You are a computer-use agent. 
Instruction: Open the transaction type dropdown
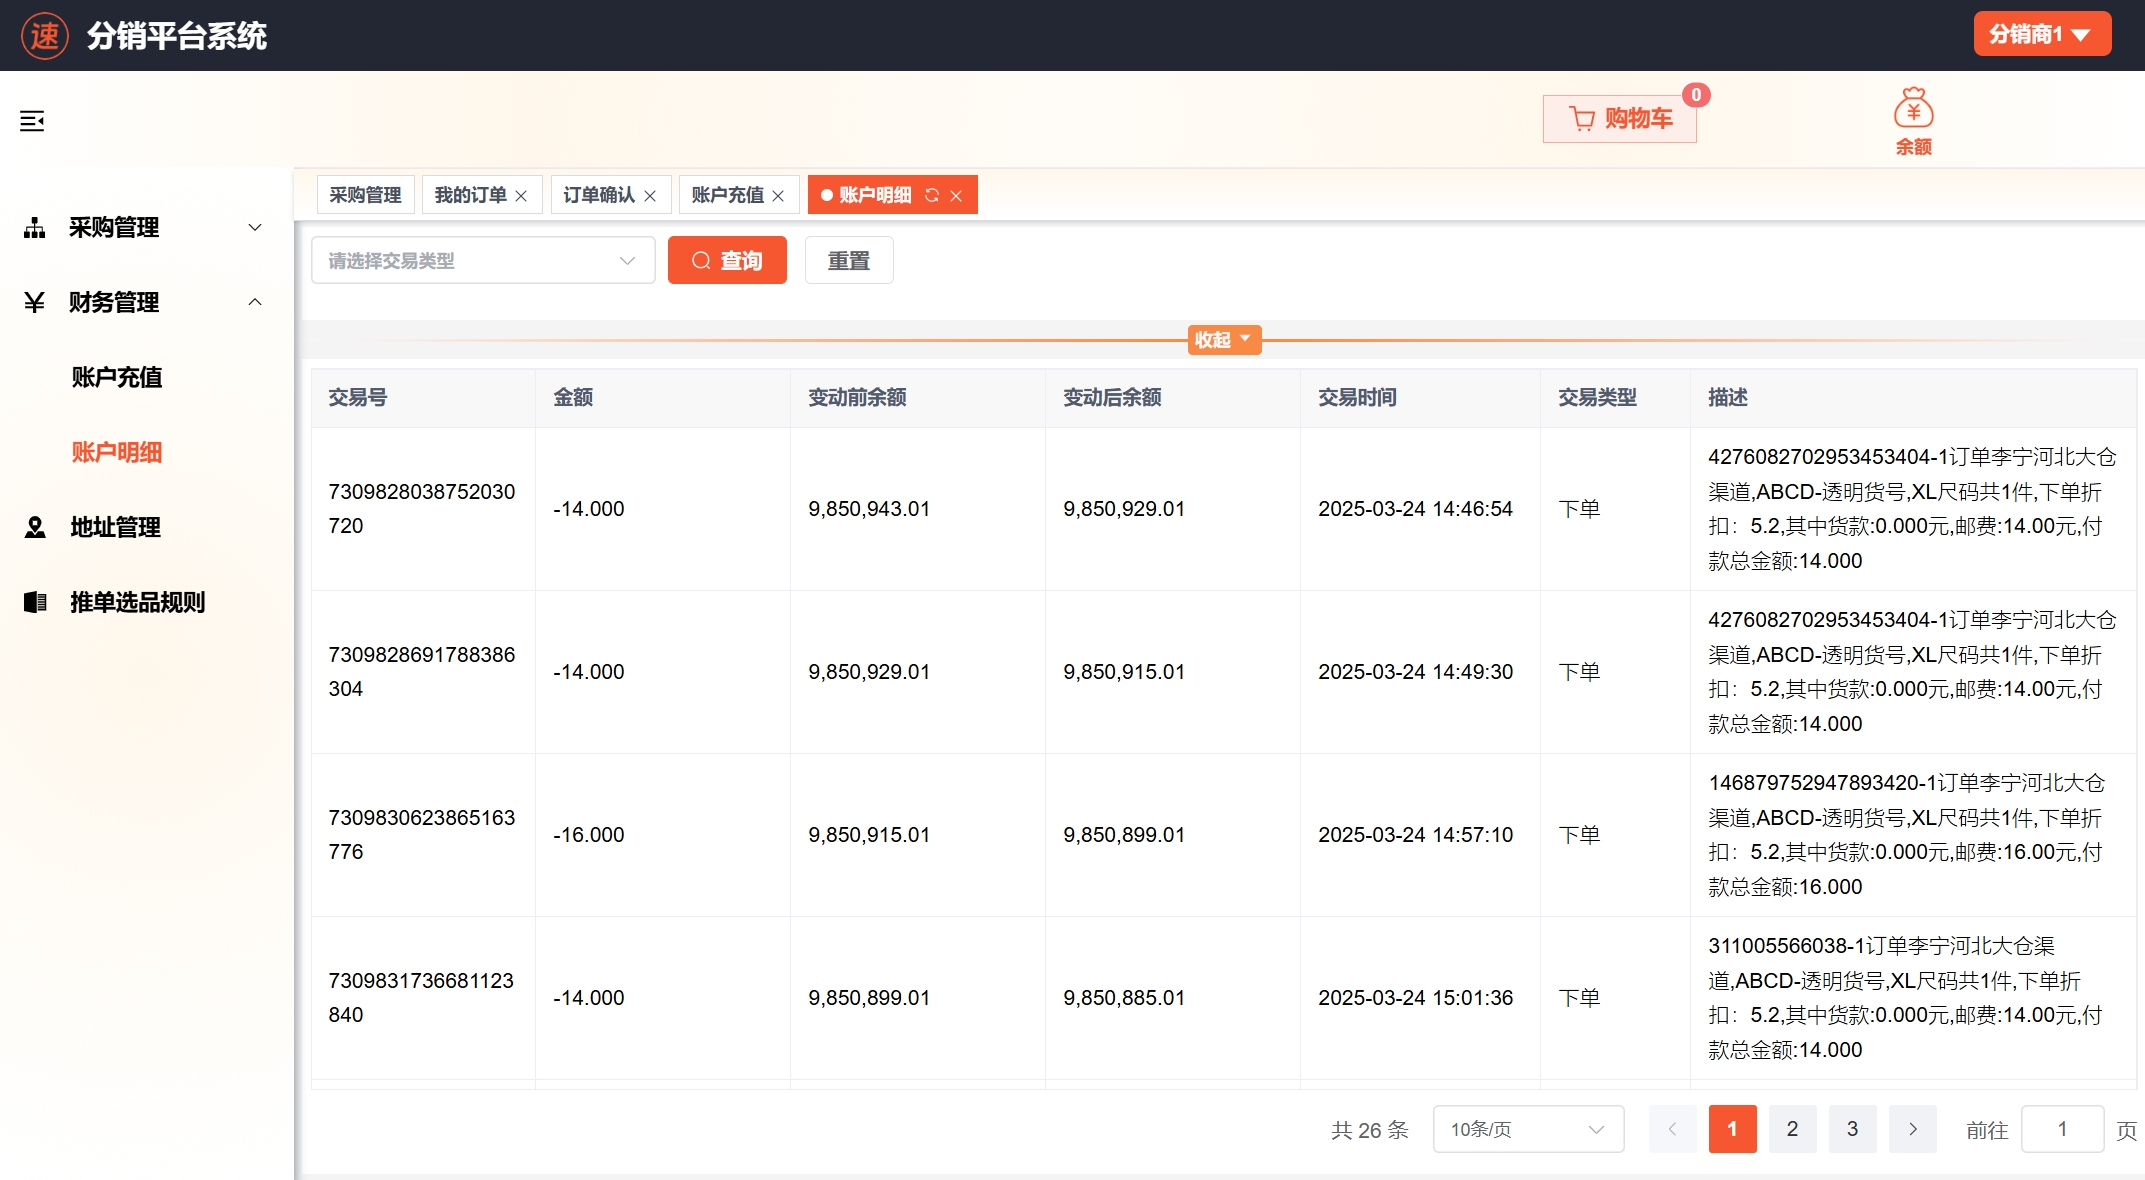point(483,261)
